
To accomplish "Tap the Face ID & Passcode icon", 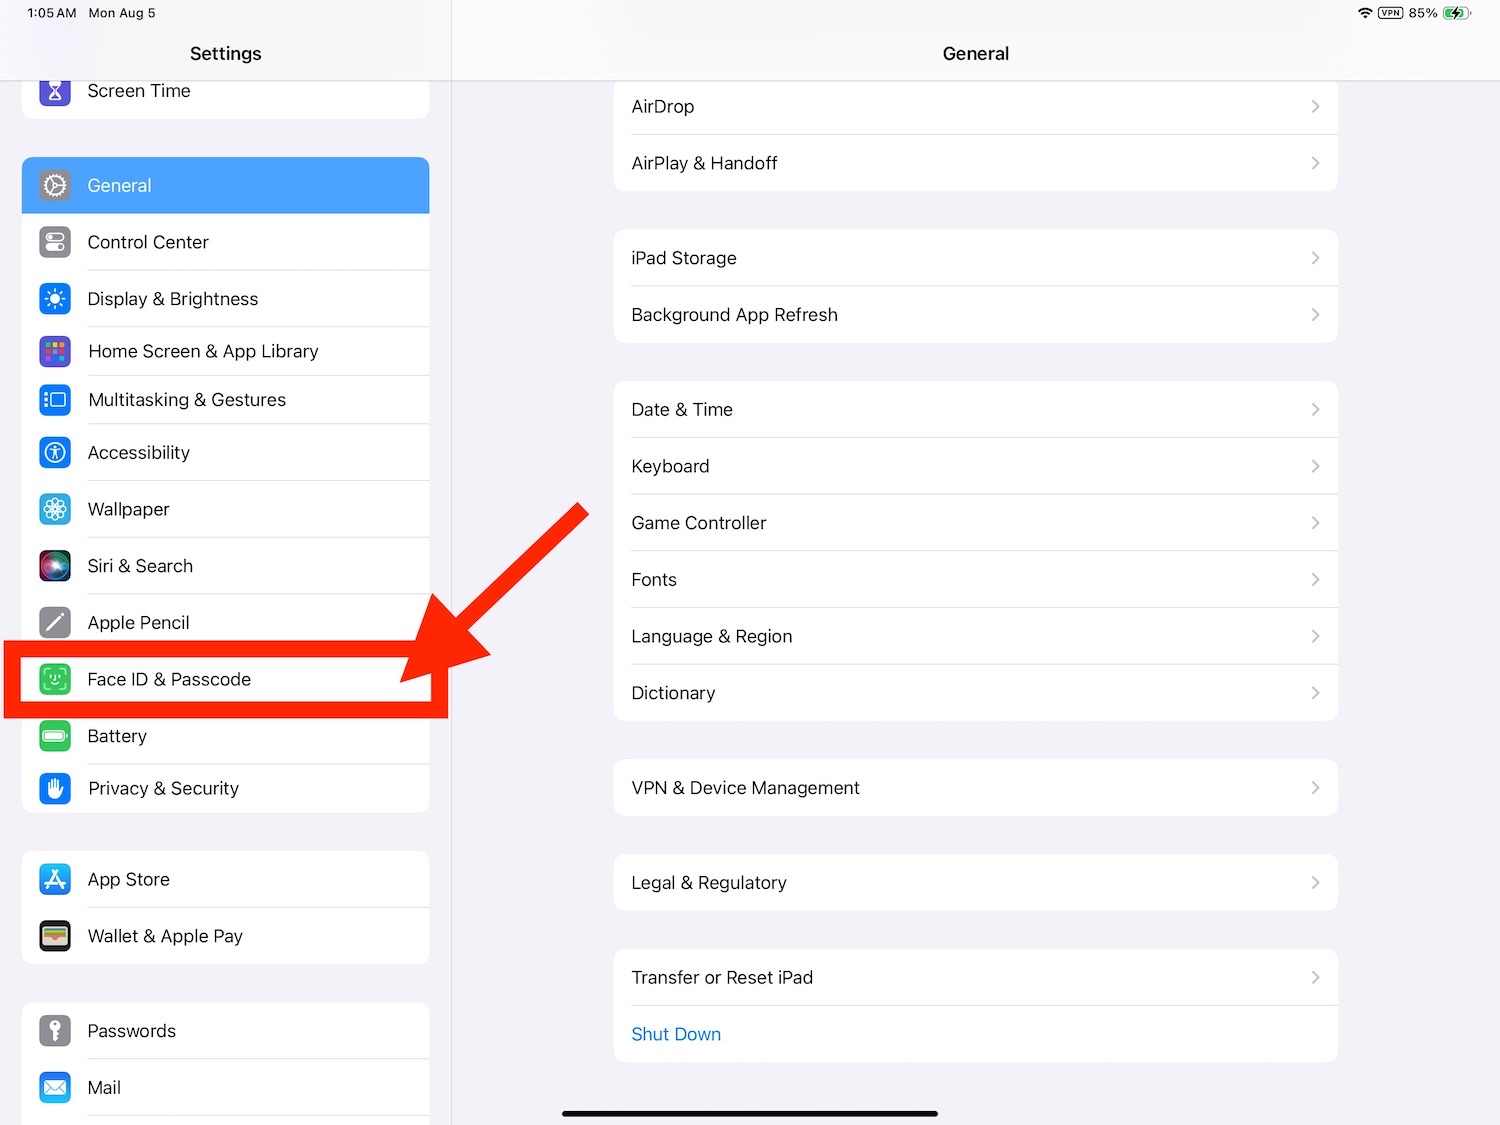I will point(55,679).
